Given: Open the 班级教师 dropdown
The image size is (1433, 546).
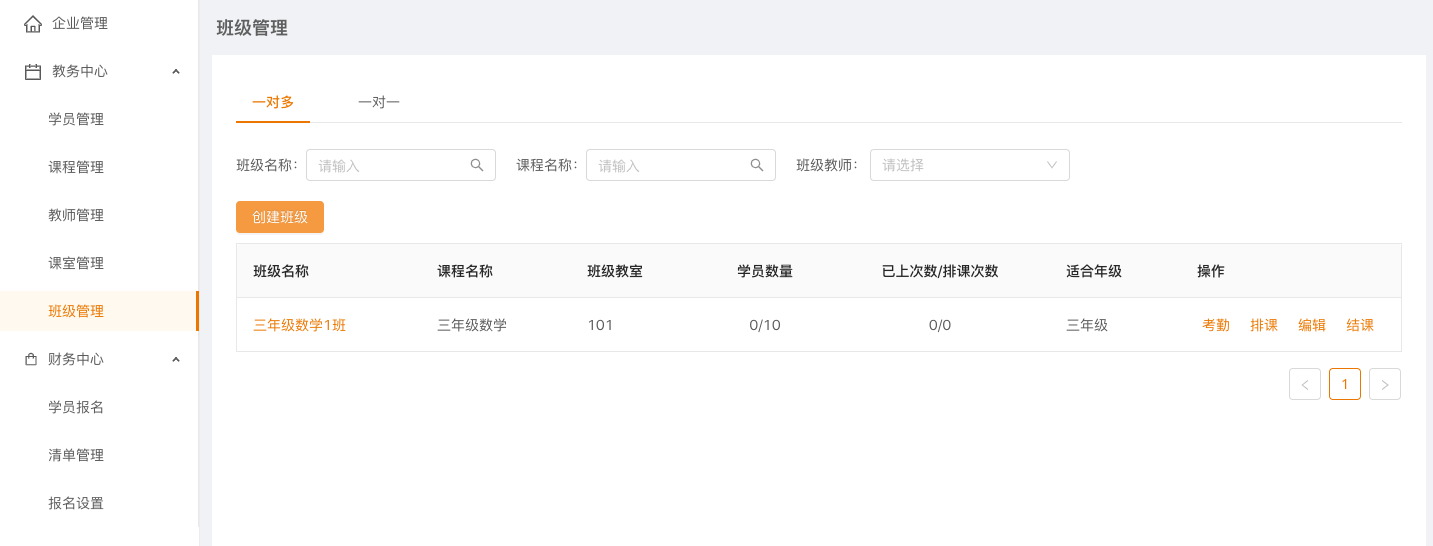Looking at the screenshot, I should [x=969, y=165].
